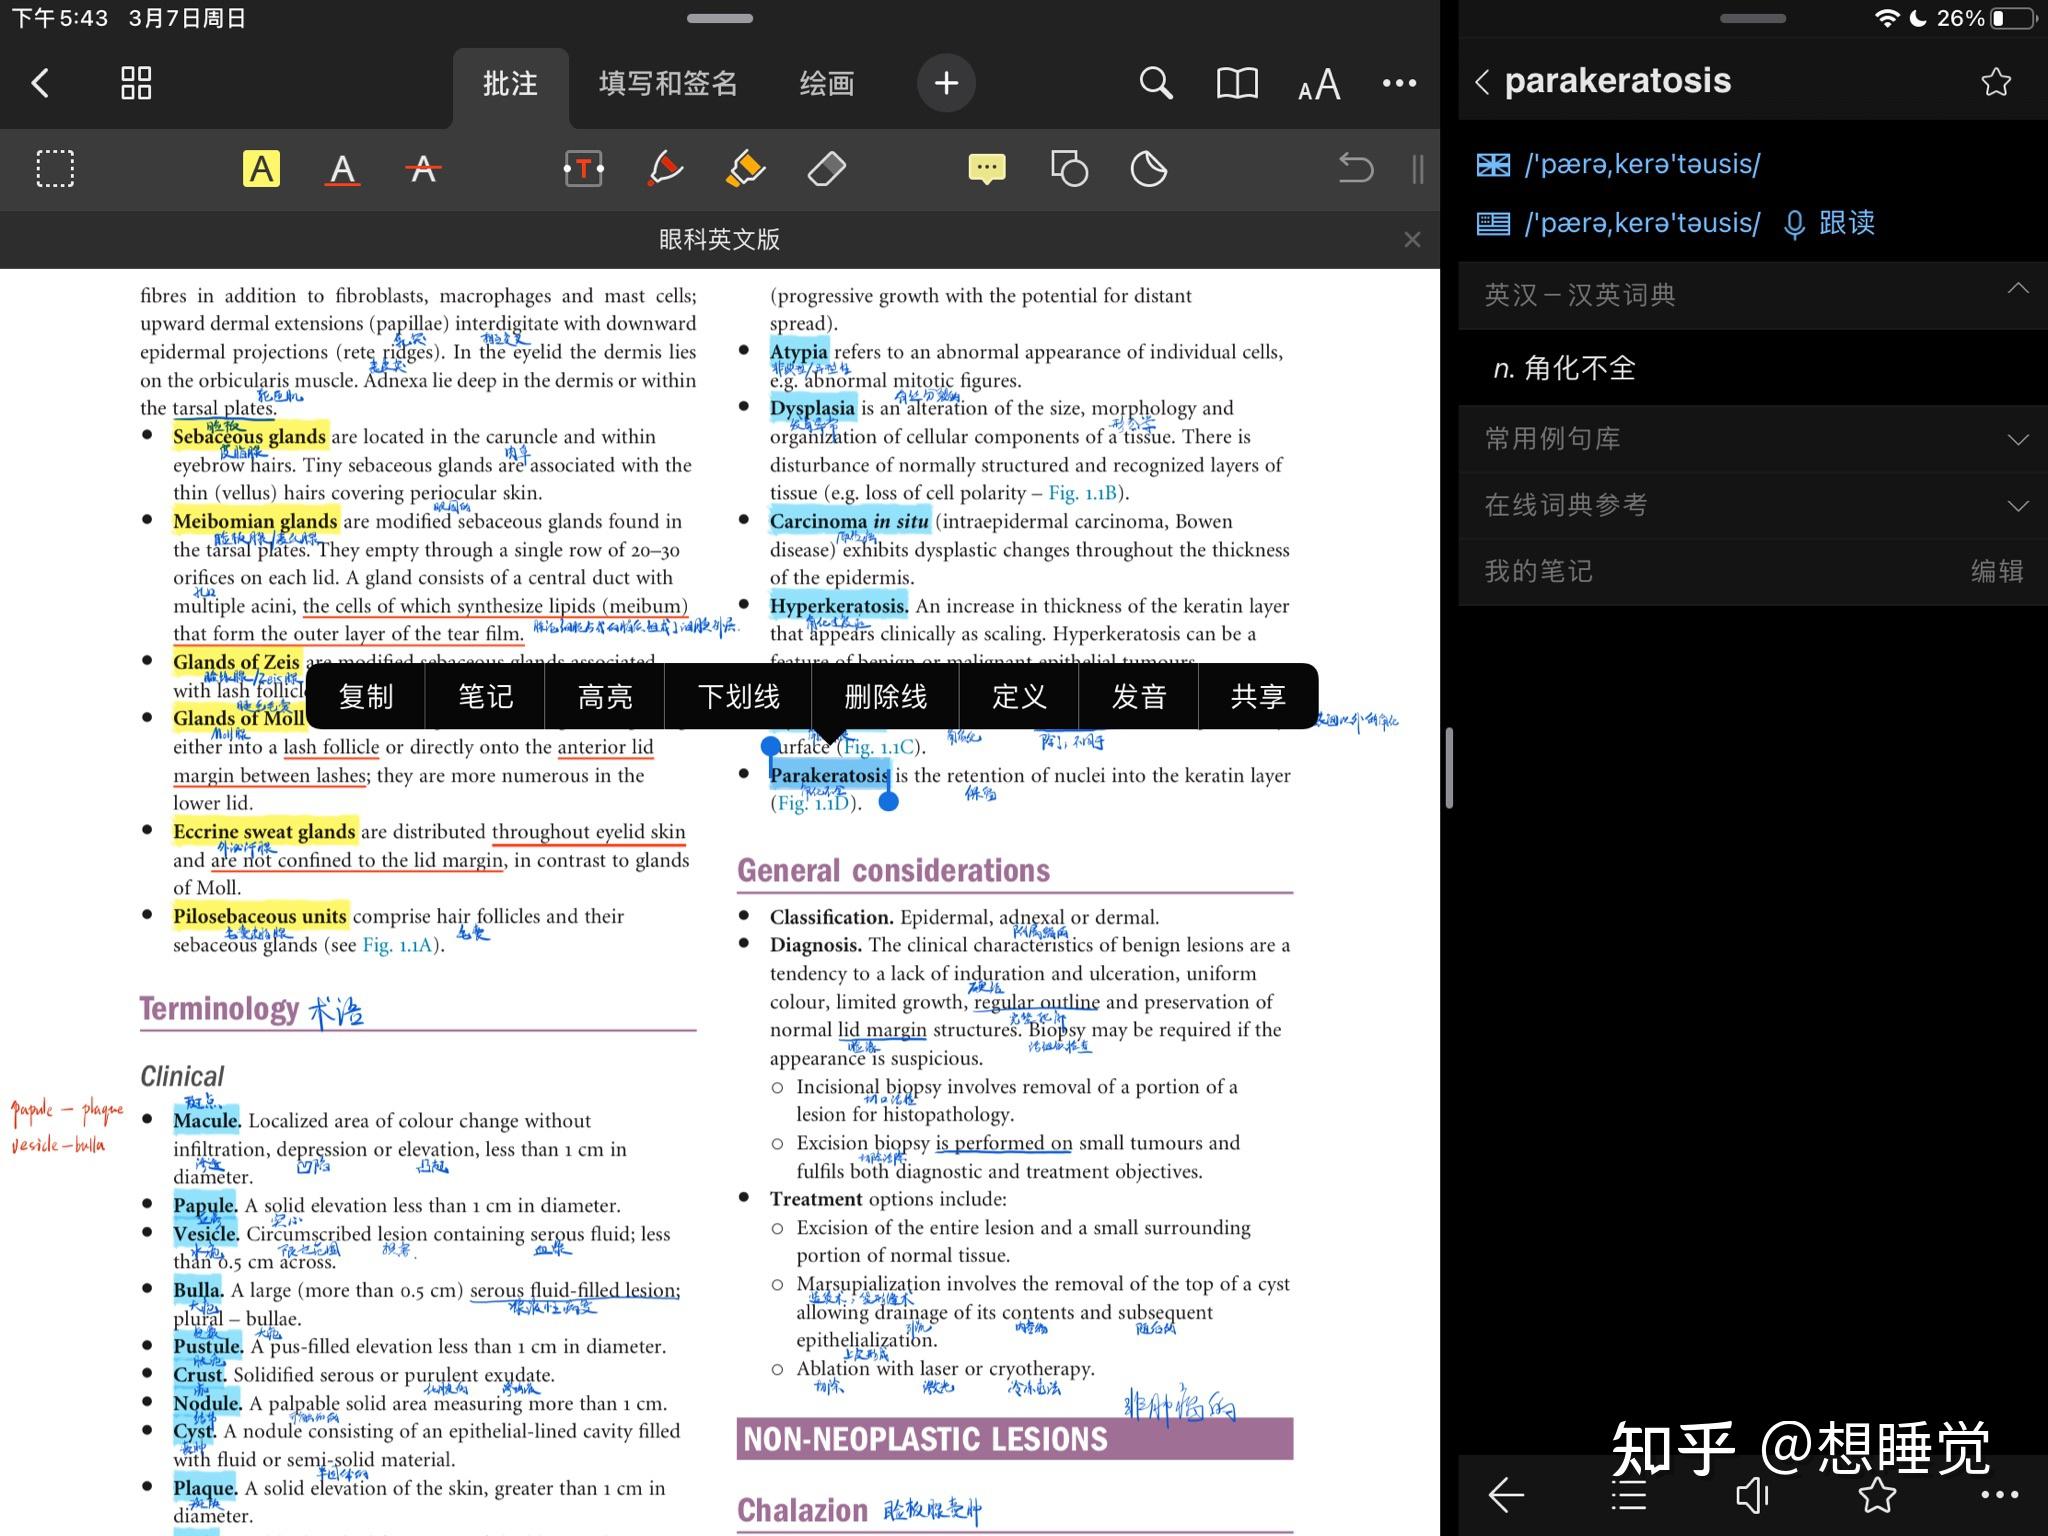Image resolution: width=2048 pixels, height=1536 pixels.
Task: Favorite the word parakeratosis with star
Action: coord(1995,82)
